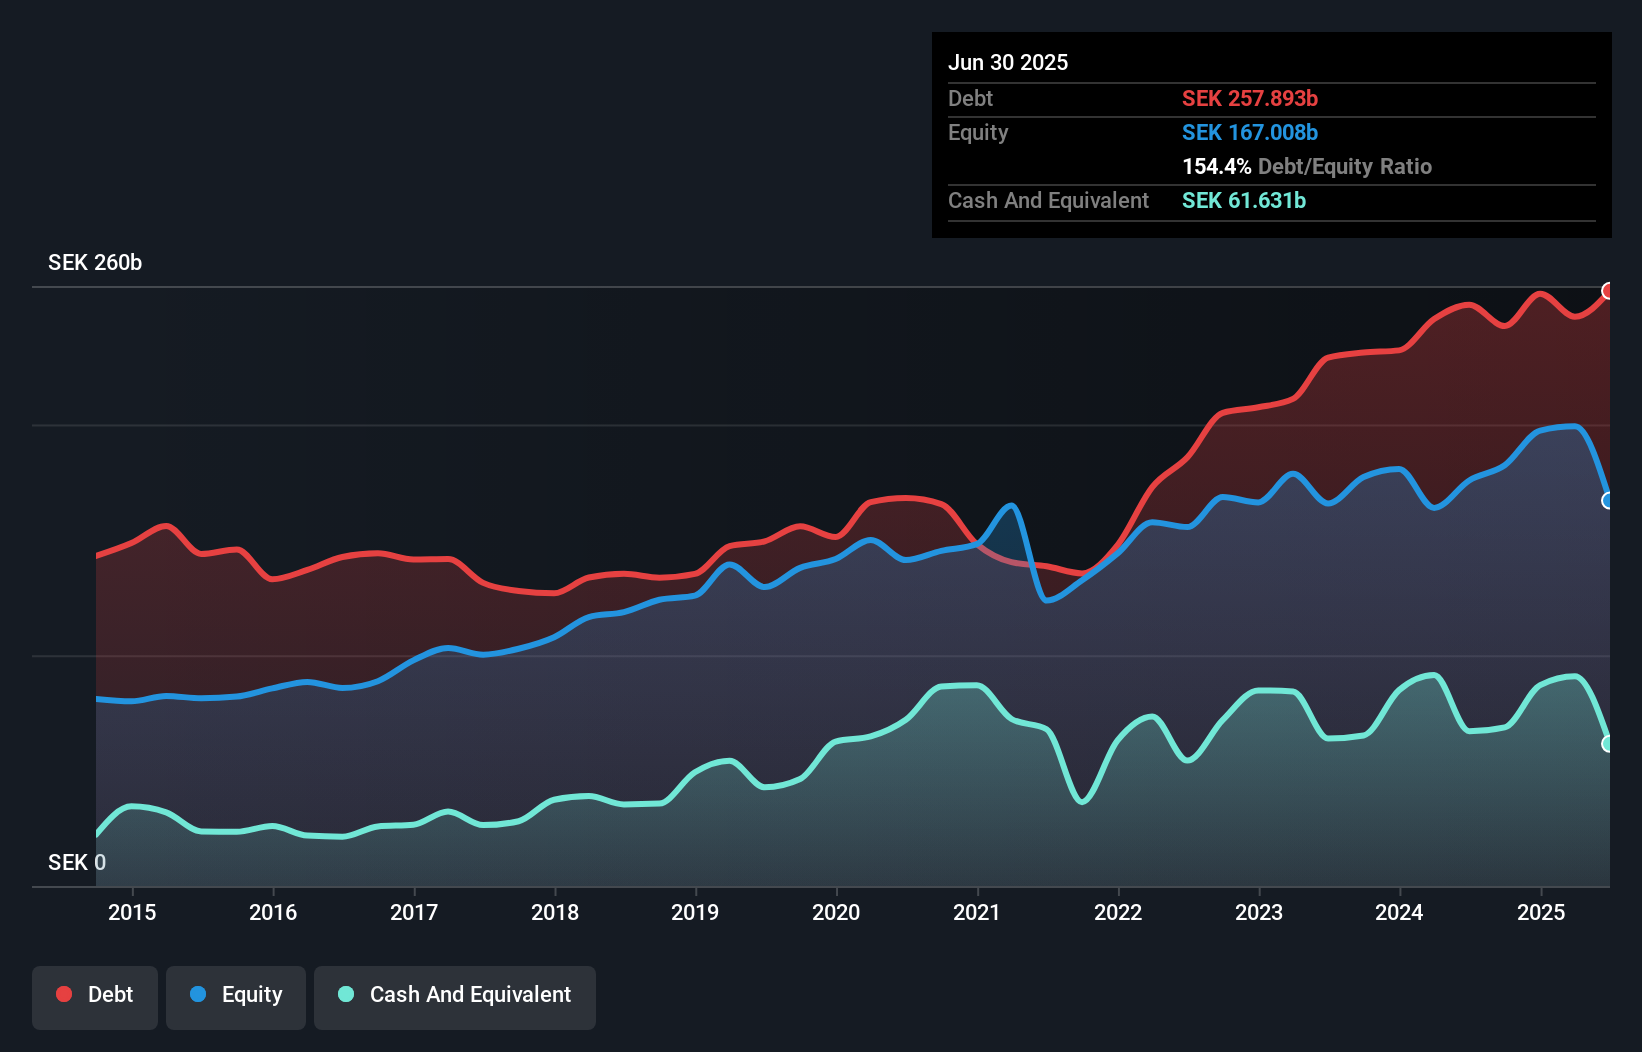The height and width of the screenshot is (1052, 1642).
Task: Click the blue dot in the Equity legend
Action: (198, 995)
